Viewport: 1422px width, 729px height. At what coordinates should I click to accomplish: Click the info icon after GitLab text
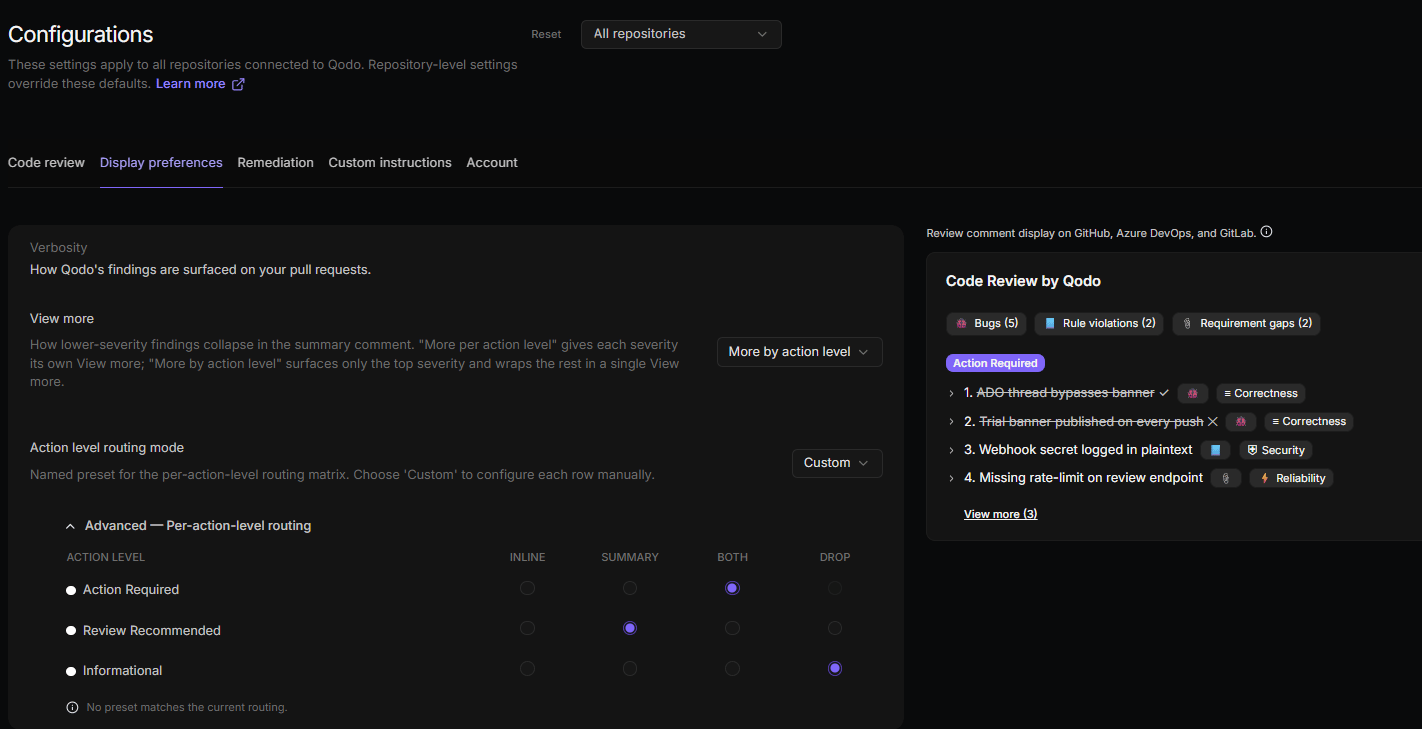click(x=1266, y=232)
